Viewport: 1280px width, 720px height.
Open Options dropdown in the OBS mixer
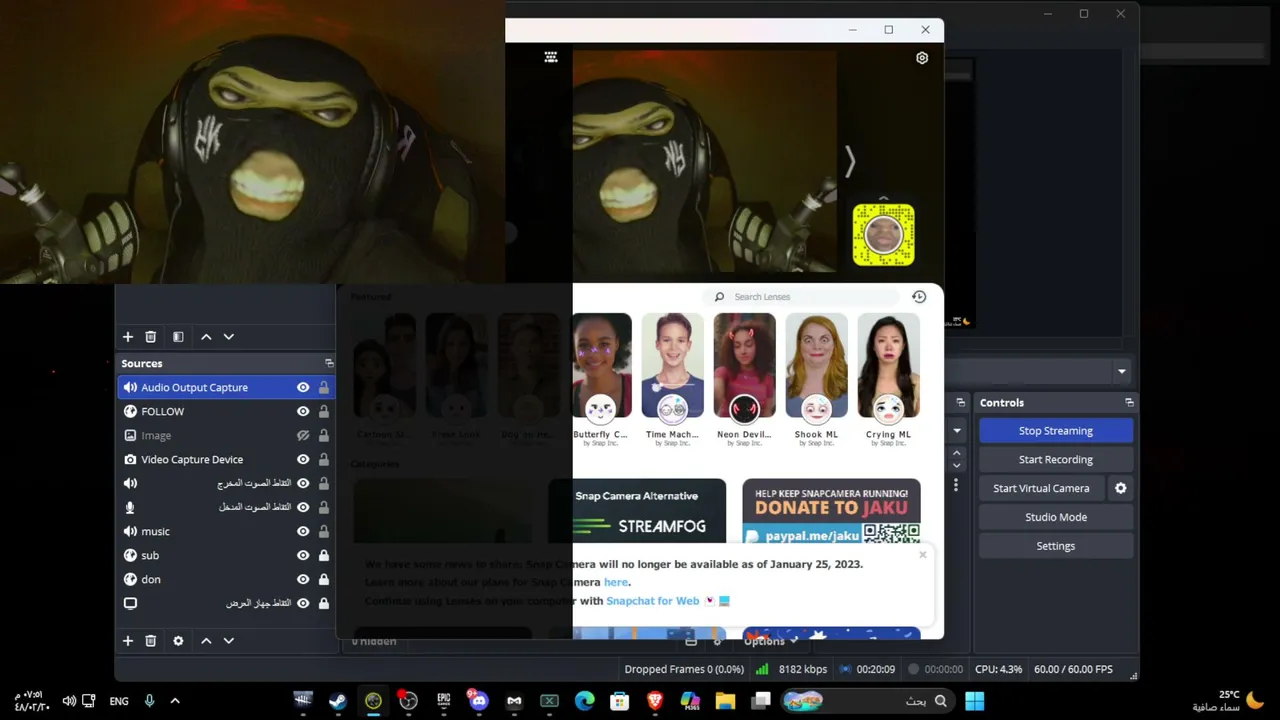click(770, 641)
